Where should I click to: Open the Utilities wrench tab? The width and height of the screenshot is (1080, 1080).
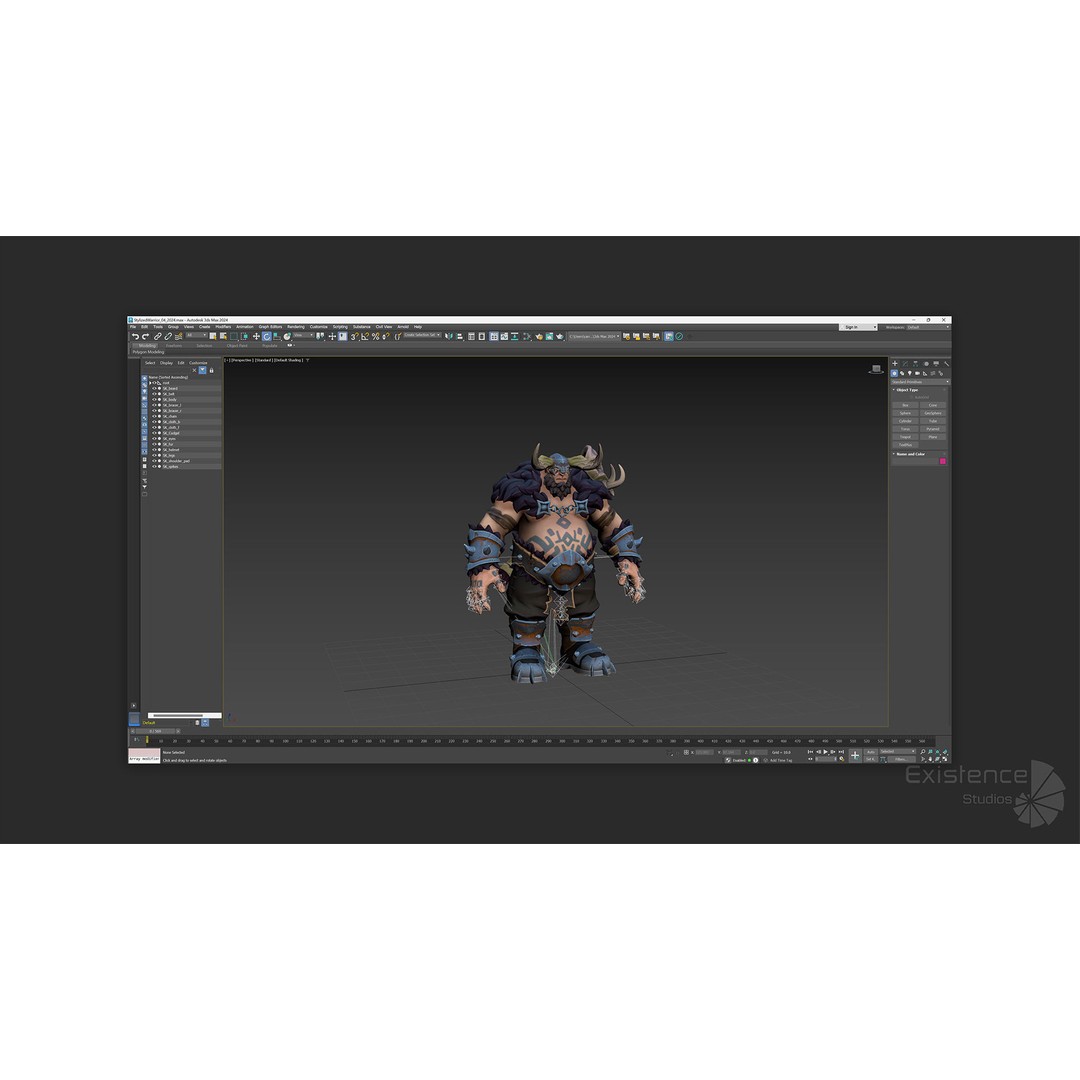[x=946, y=363]
